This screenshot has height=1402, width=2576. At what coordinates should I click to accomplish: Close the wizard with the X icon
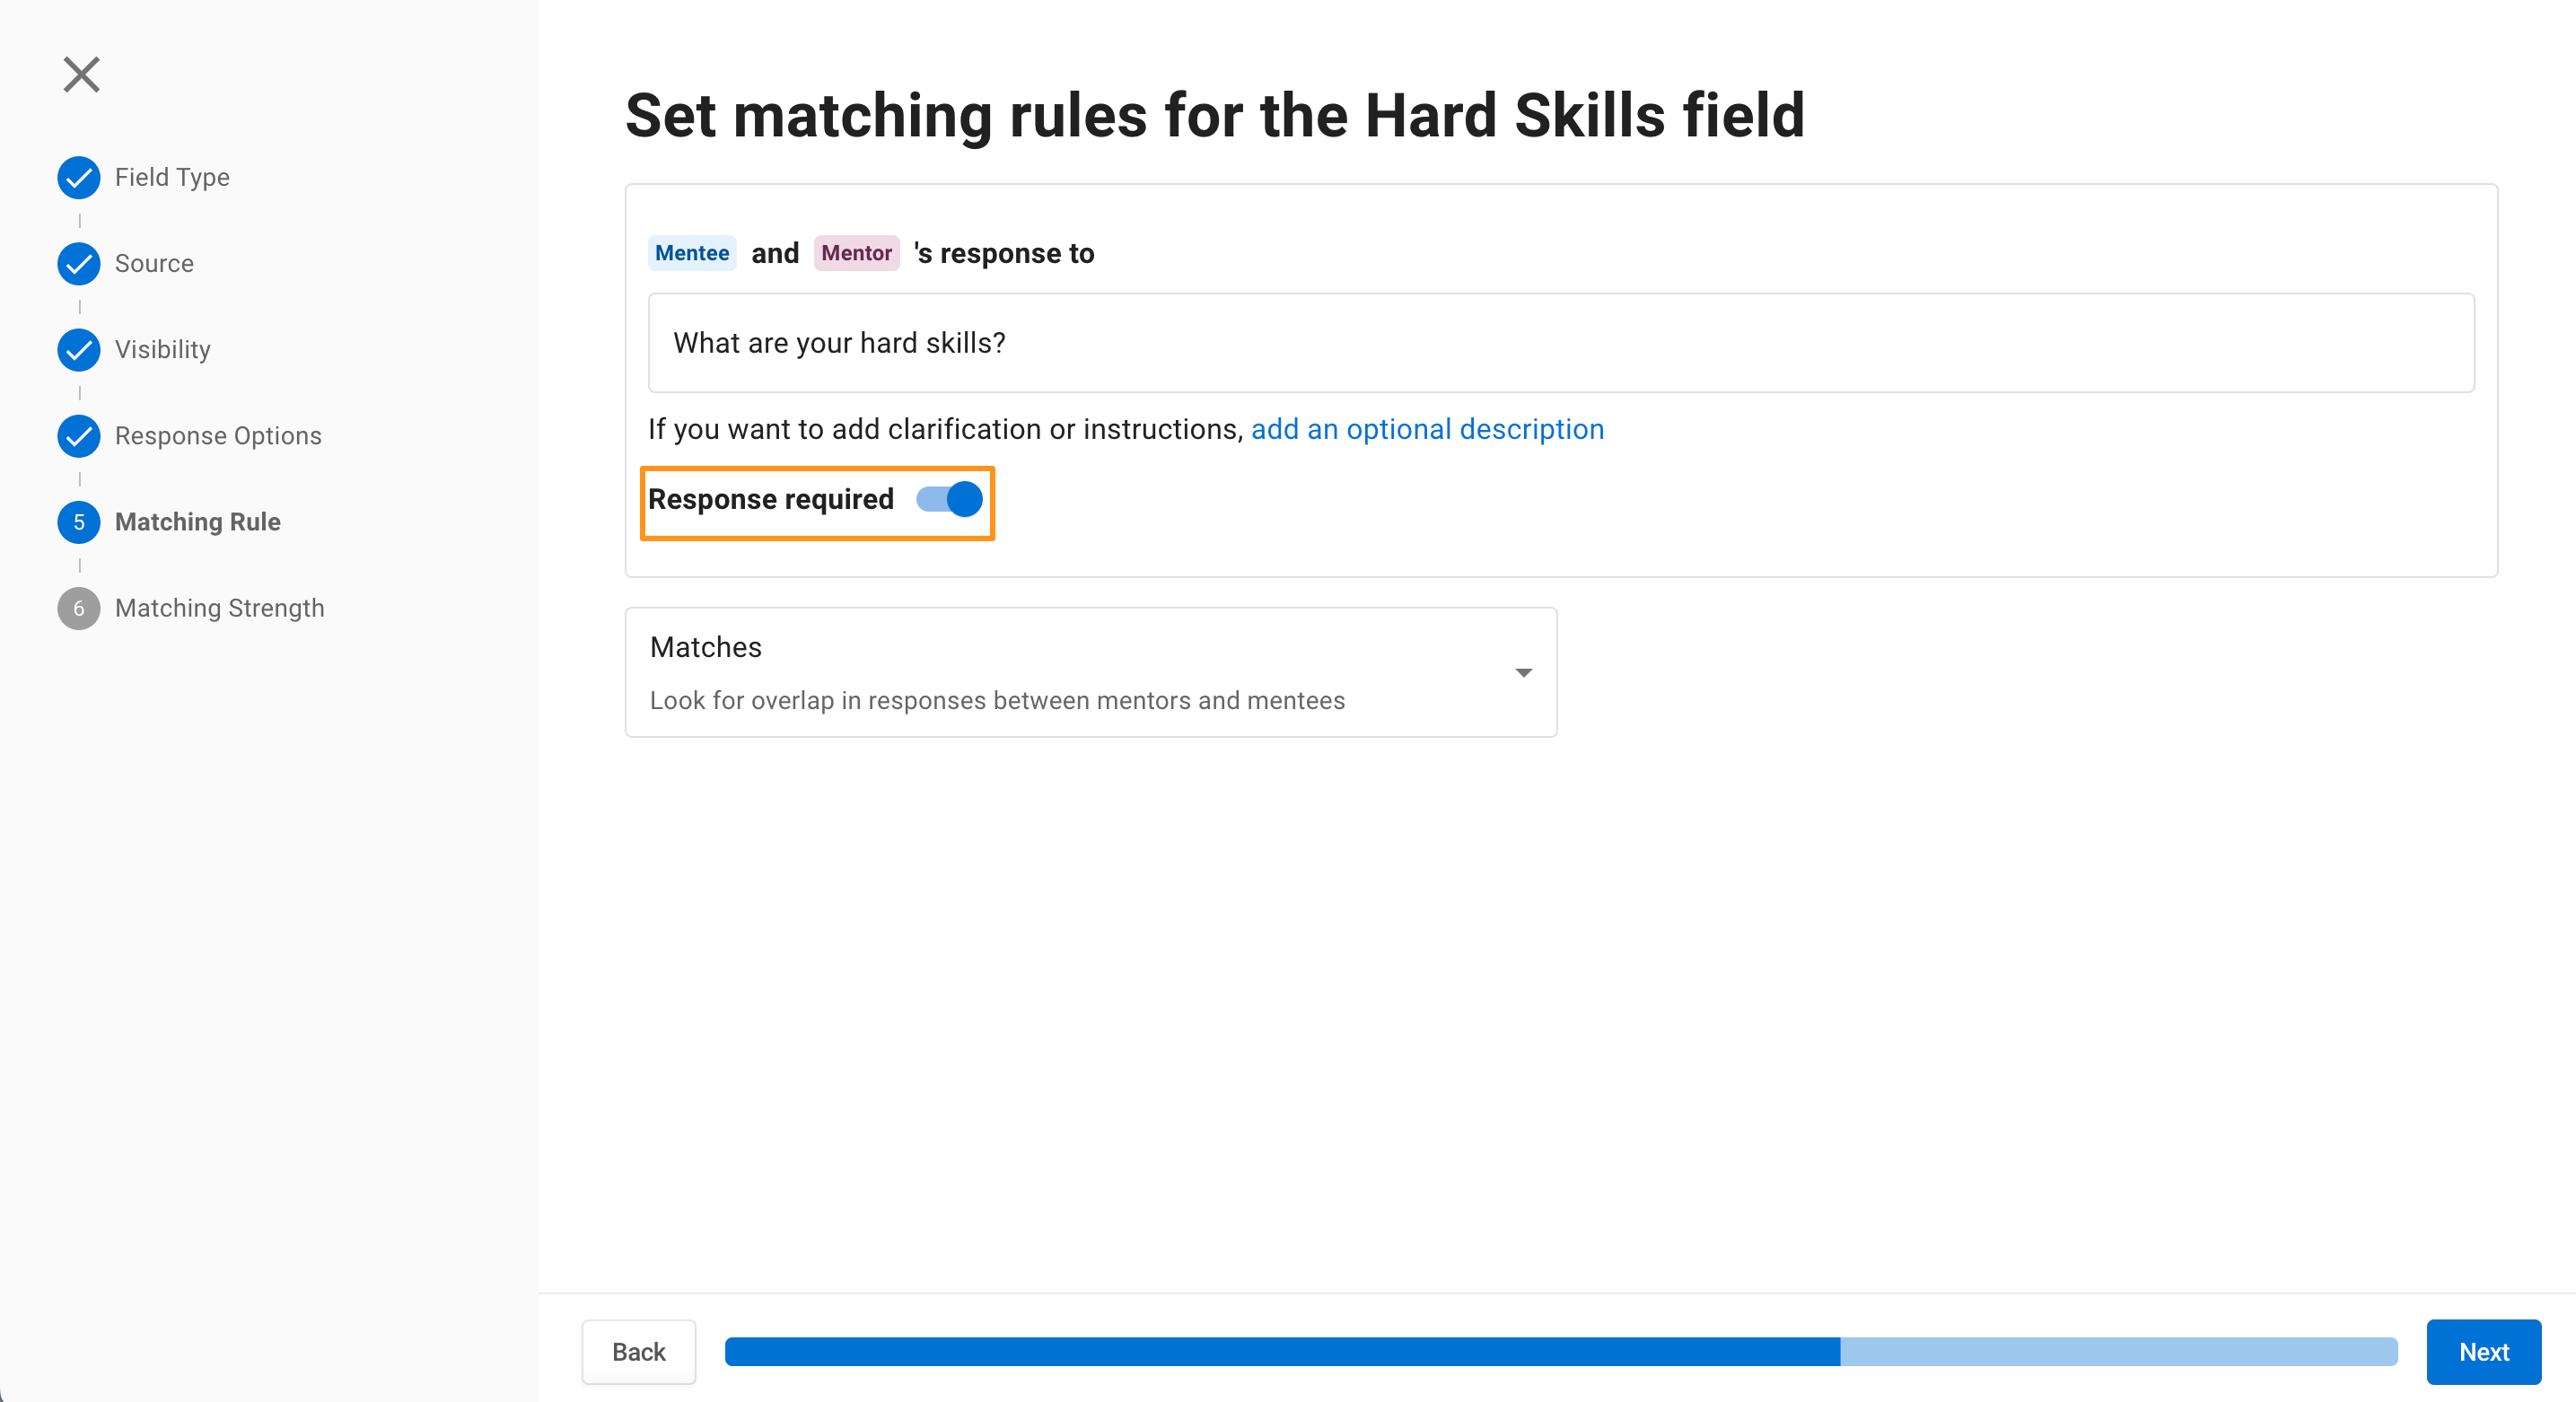point(81,75)
